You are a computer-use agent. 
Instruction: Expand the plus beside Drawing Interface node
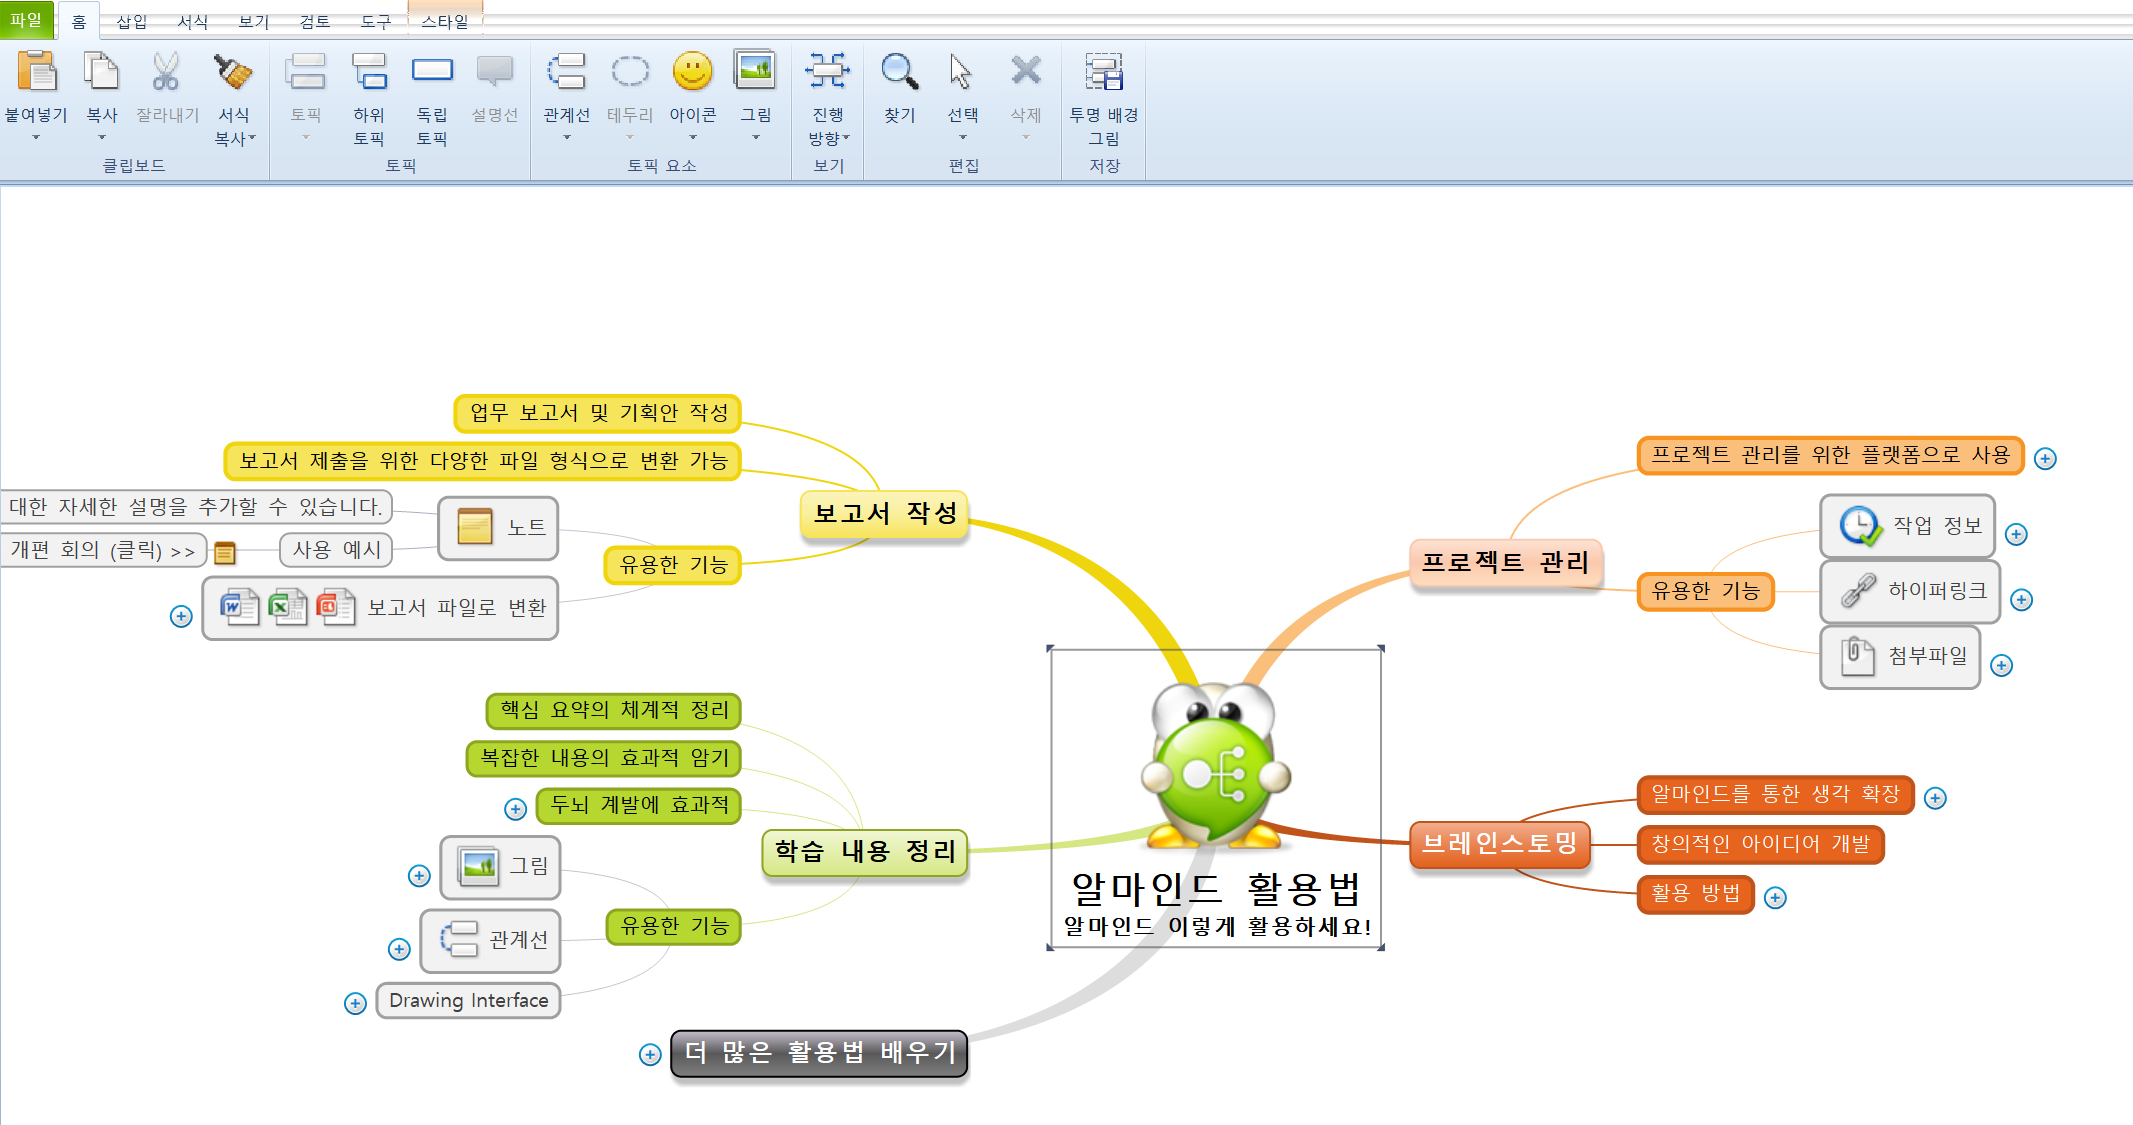[354, 1001]
